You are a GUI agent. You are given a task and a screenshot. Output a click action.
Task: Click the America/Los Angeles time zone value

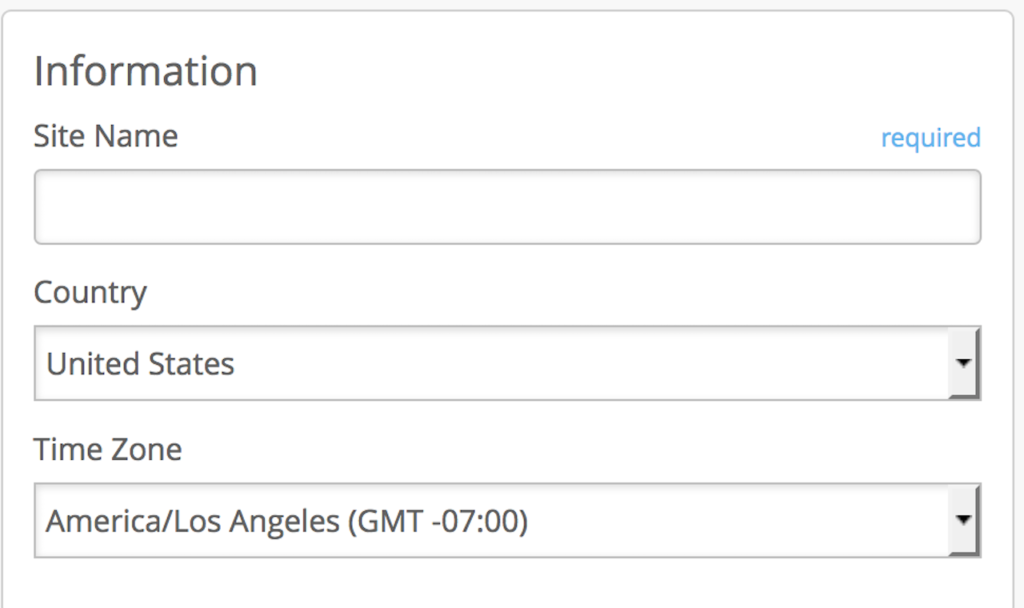pyautogui.click(x=190, y=521)
